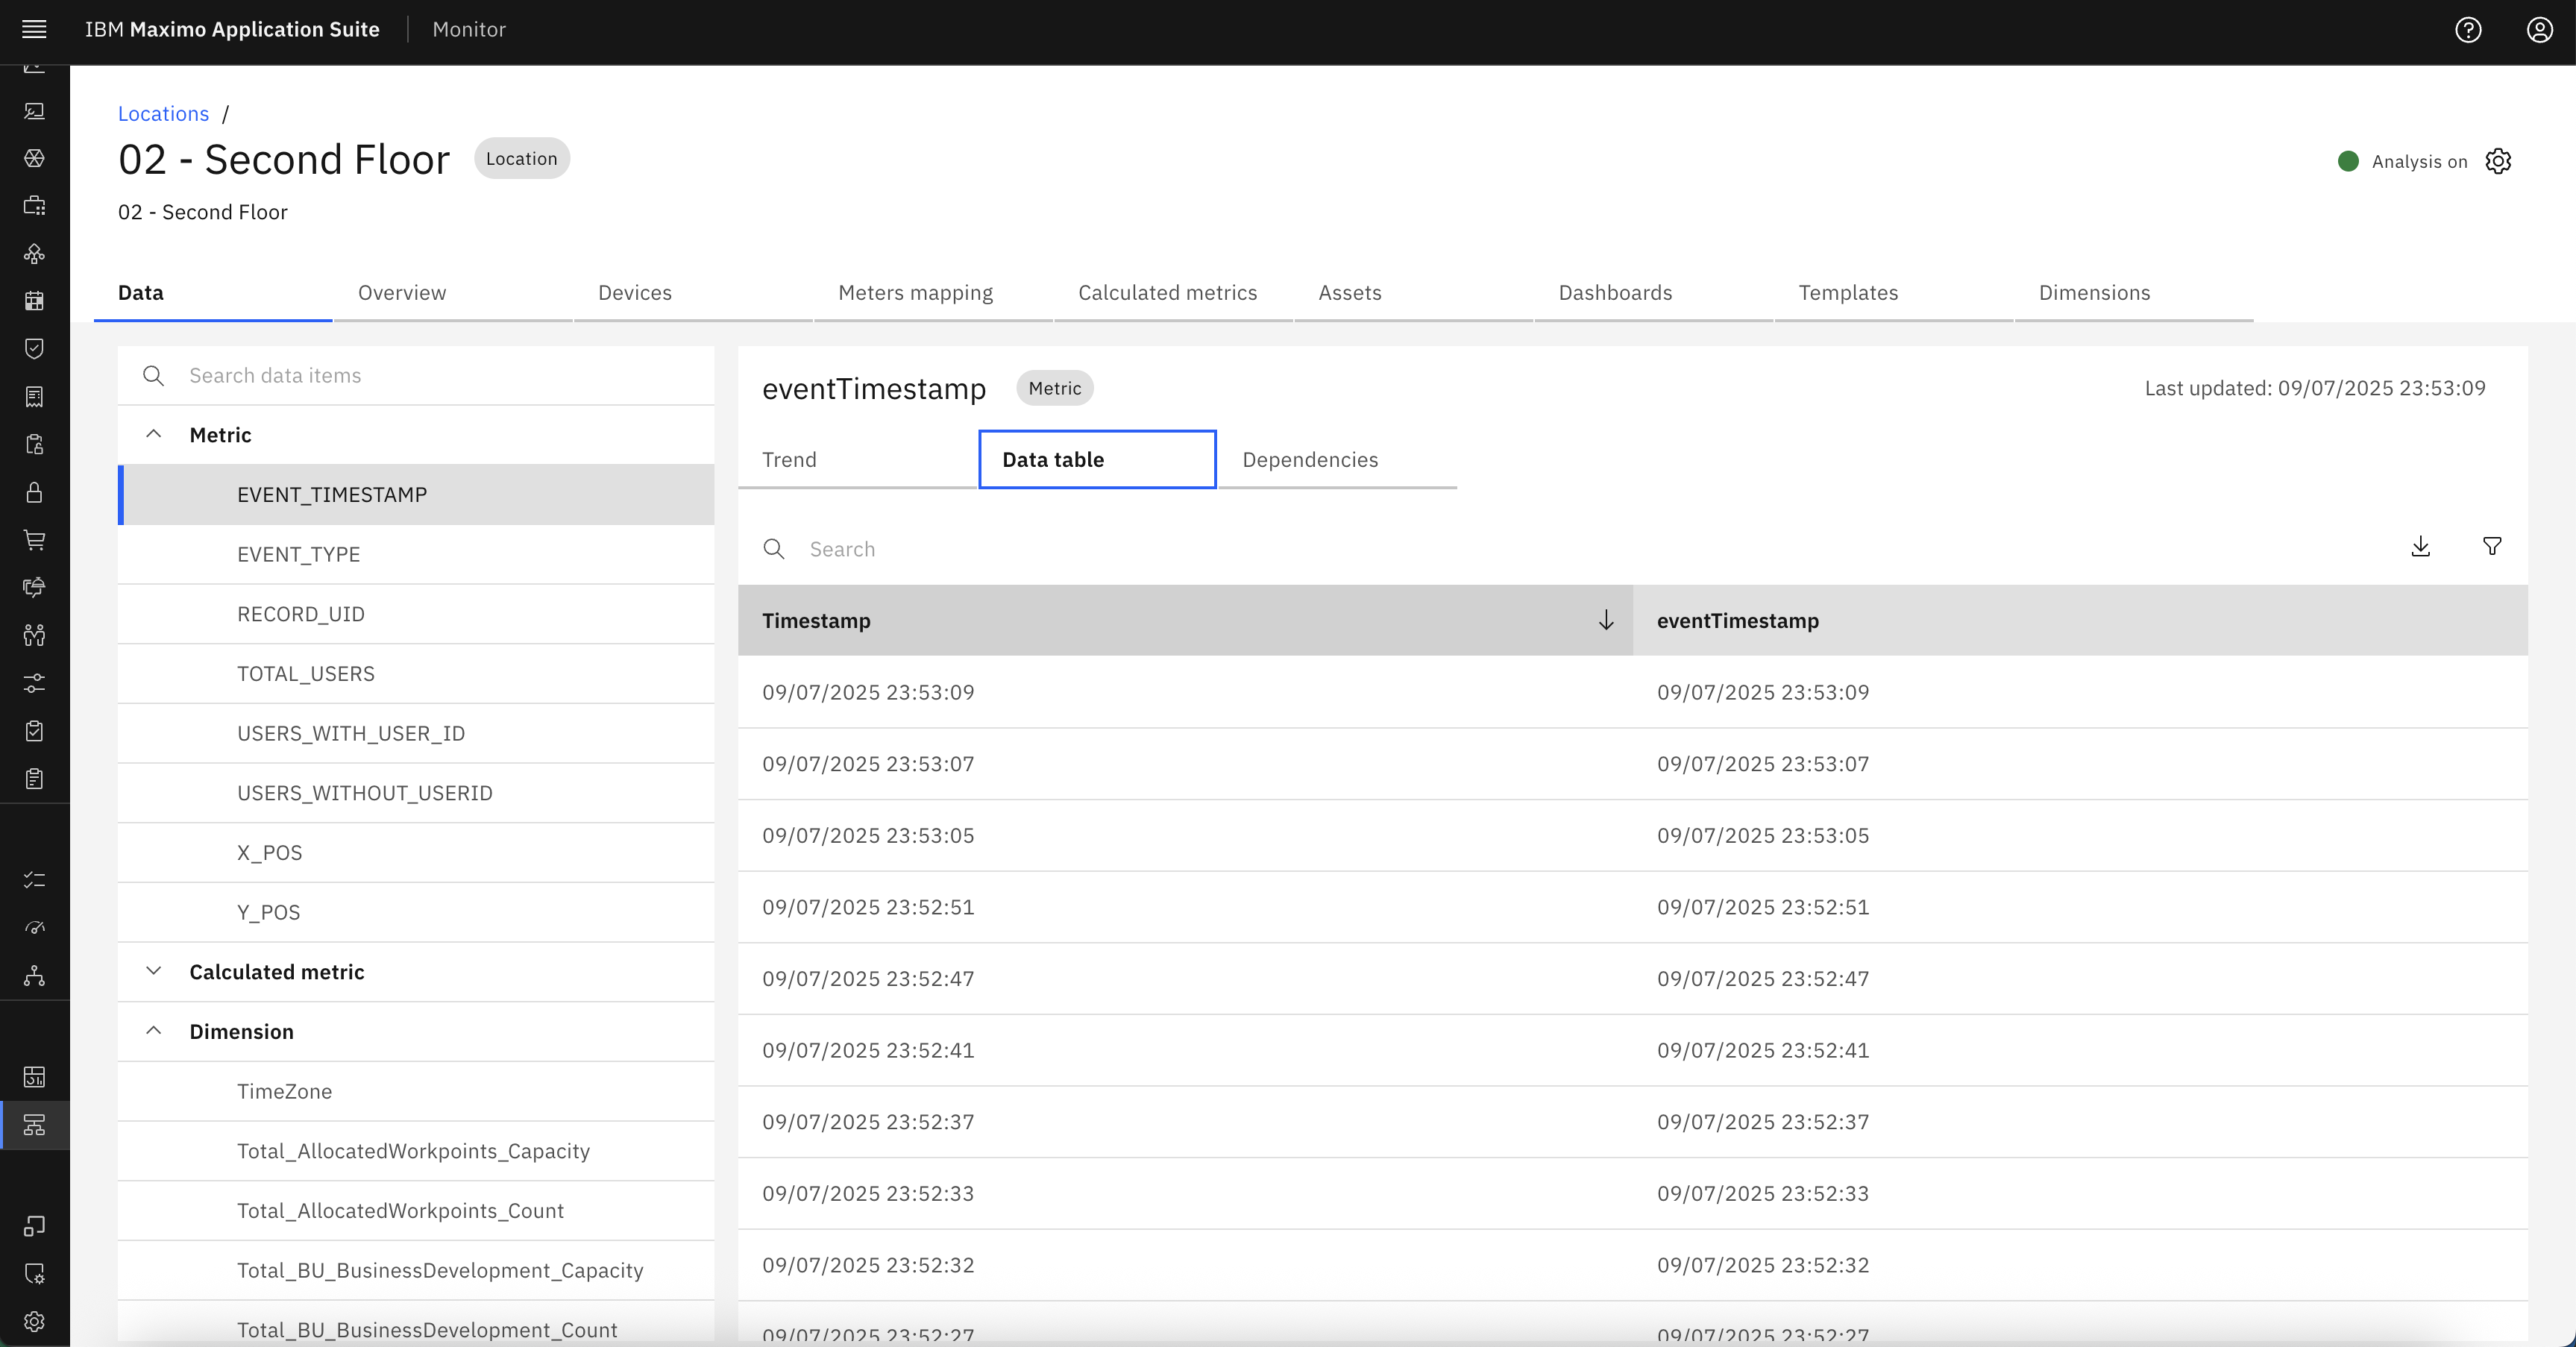Click the service bell chat sidebar icon

pos(34,587)
